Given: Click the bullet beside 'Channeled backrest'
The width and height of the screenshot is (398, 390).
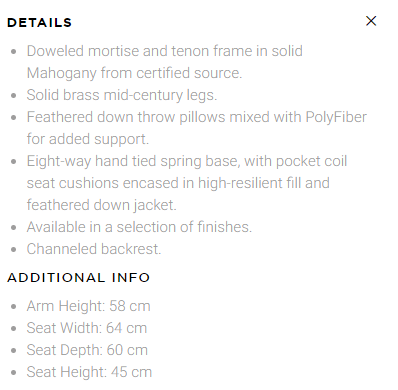Looking at the screenshot, I should pyautogui.click(x=14, y=250).
